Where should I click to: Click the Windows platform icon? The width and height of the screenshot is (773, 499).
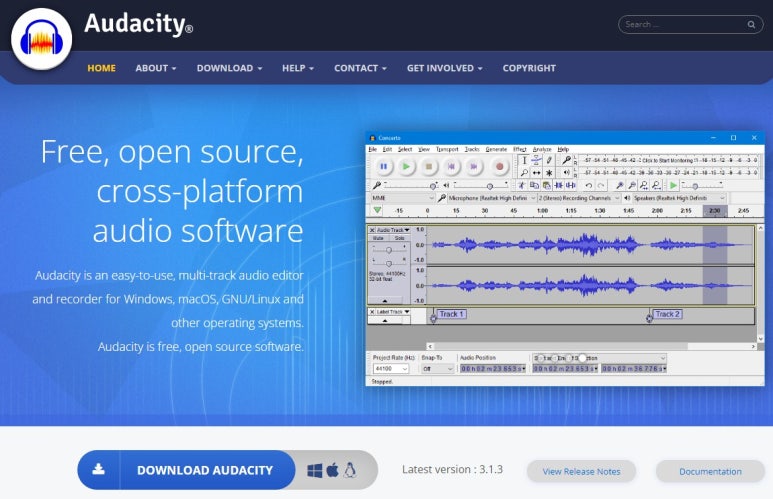pyautogui.click(x=315, y=470)
